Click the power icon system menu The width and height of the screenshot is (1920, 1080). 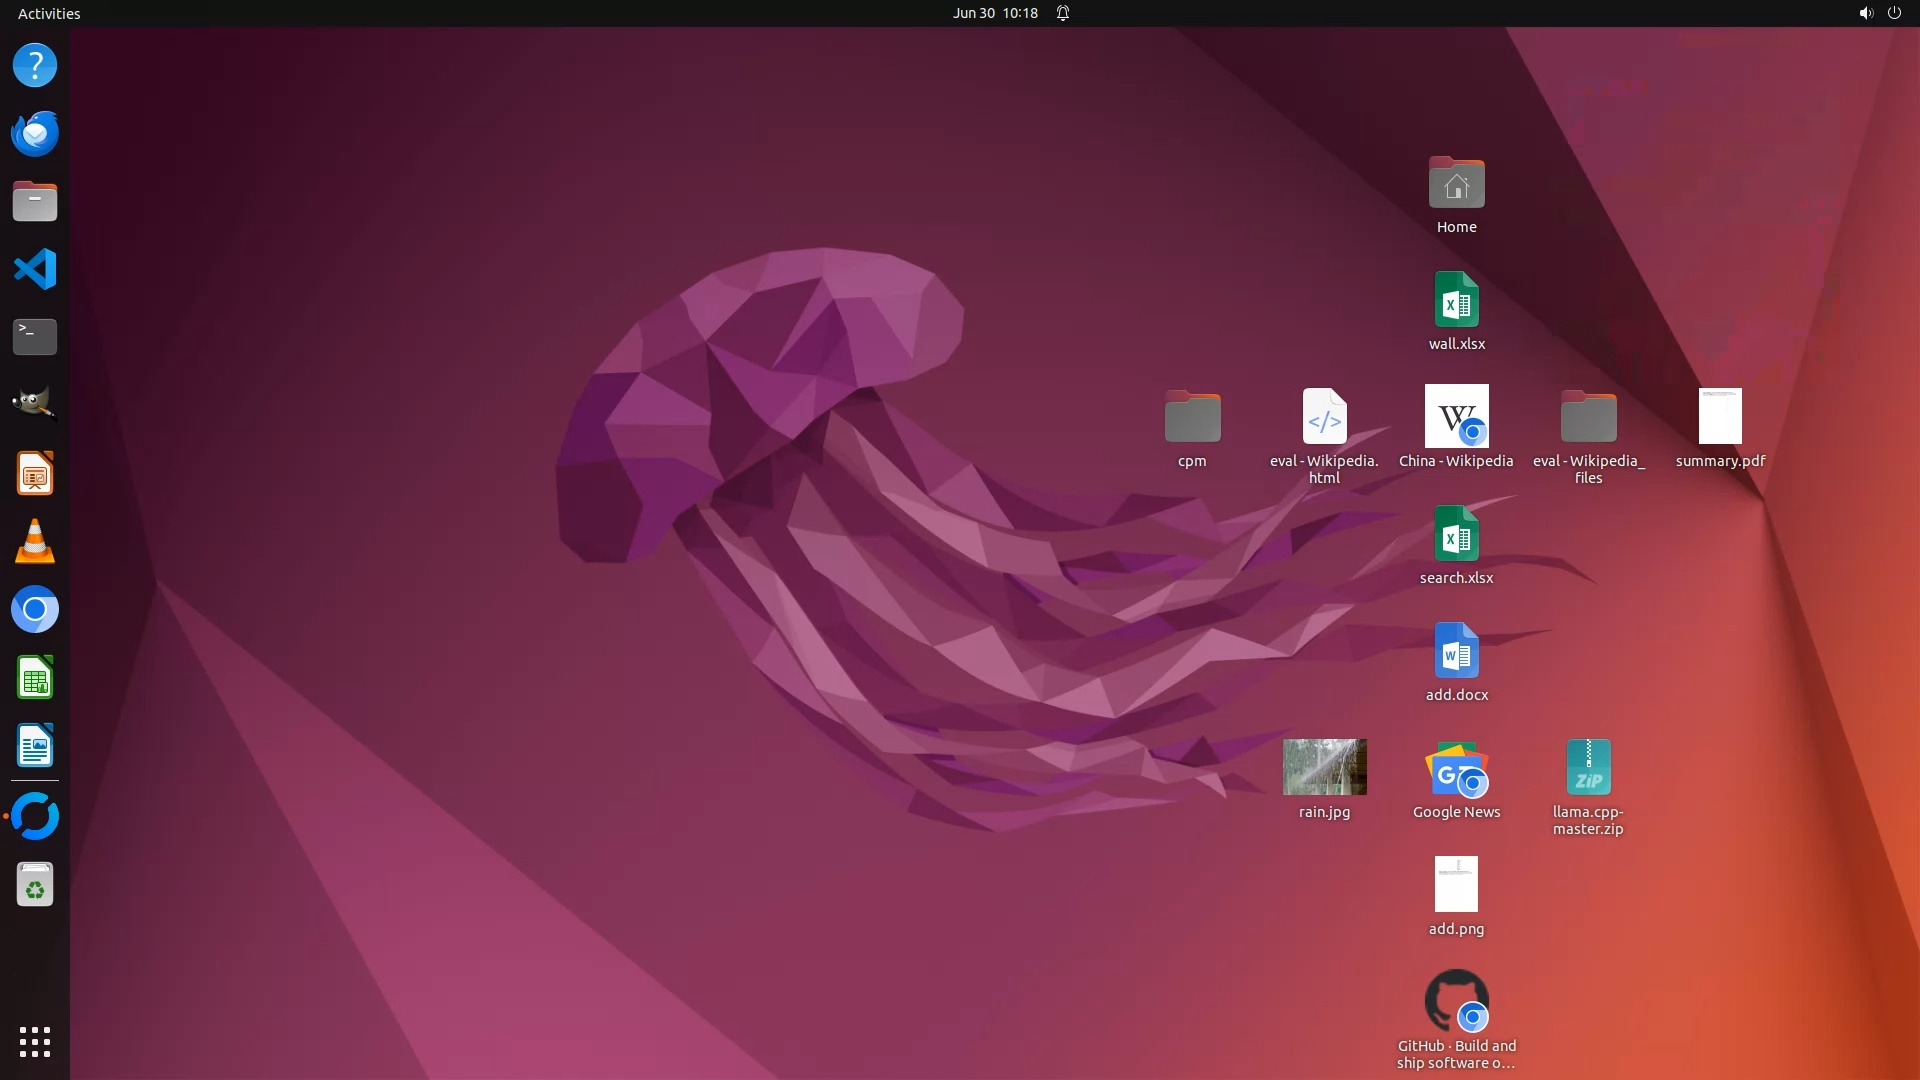(x=1894, y=13)
